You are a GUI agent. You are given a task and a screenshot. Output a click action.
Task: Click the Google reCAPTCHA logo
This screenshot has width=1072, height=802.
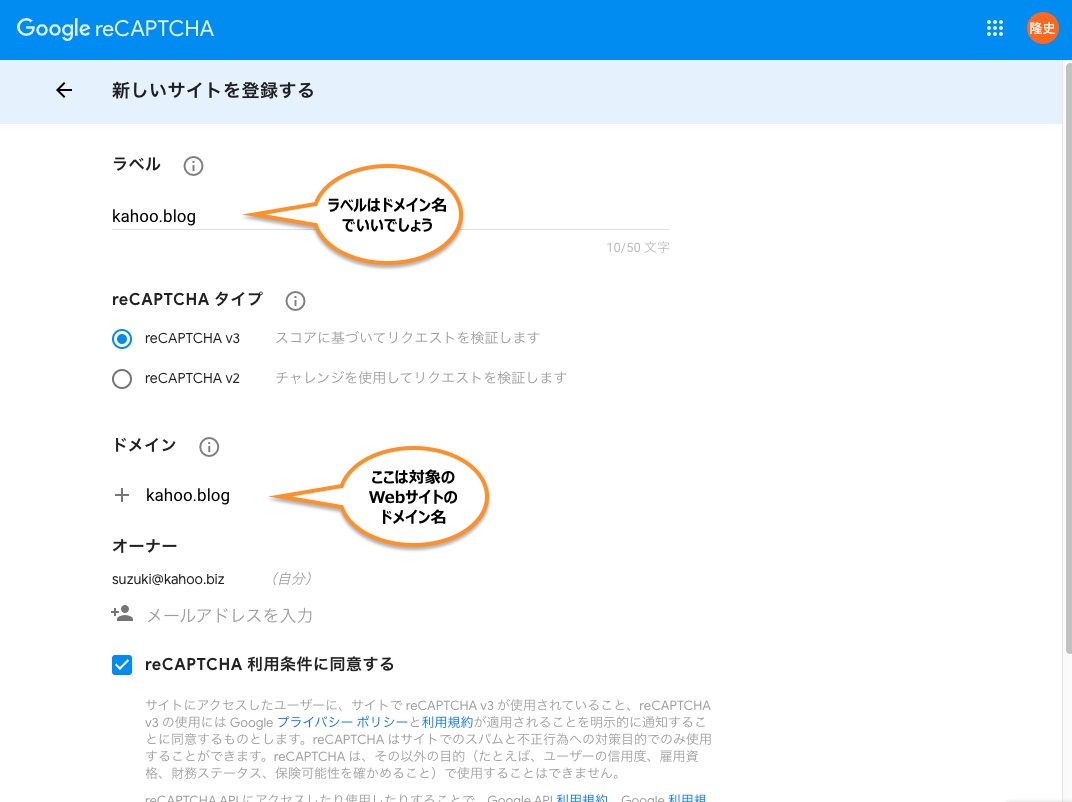tap(115, 29)
